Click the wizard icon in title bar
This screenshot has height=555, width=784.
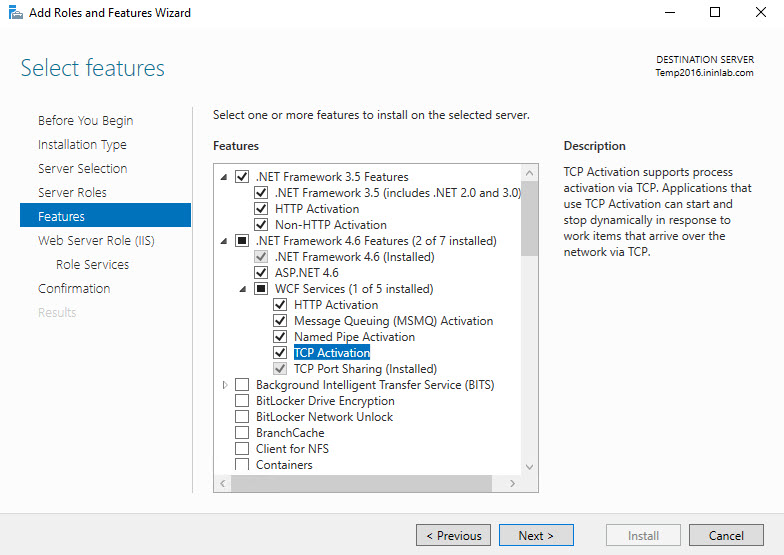tap(16, 13)
